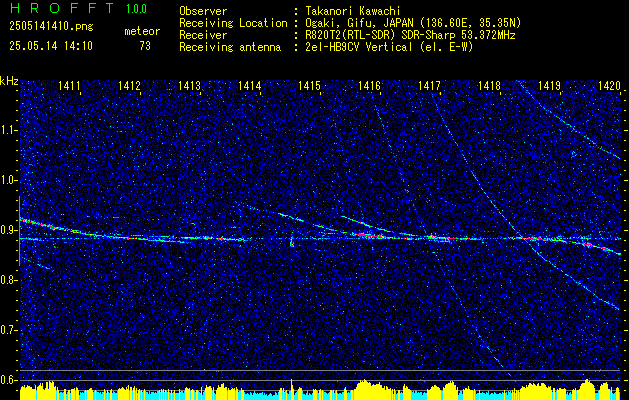
Task: Click the 1415 time marker
Action: coord(309,85)
